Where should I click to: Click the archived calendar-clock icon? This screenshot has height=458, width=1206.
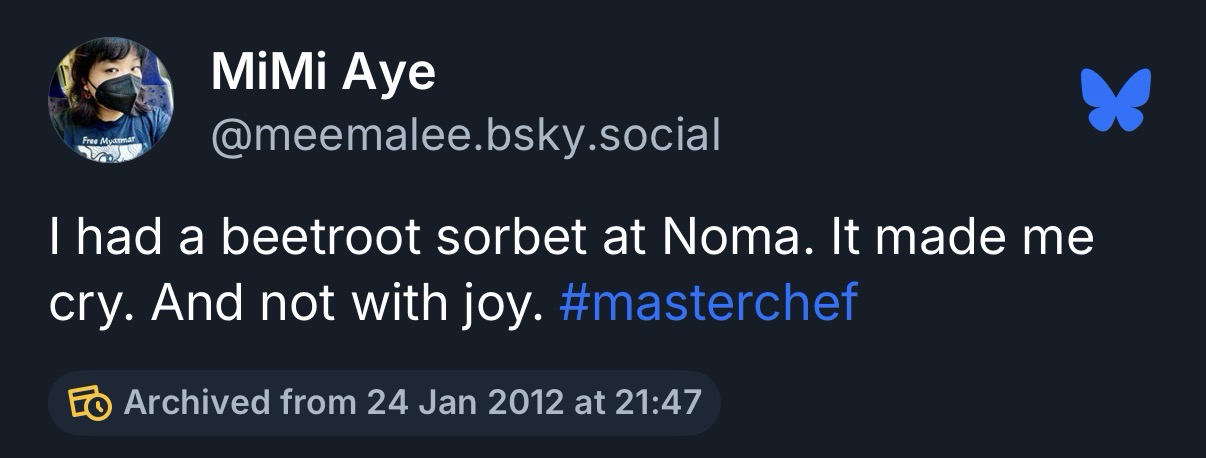point(89,403)
